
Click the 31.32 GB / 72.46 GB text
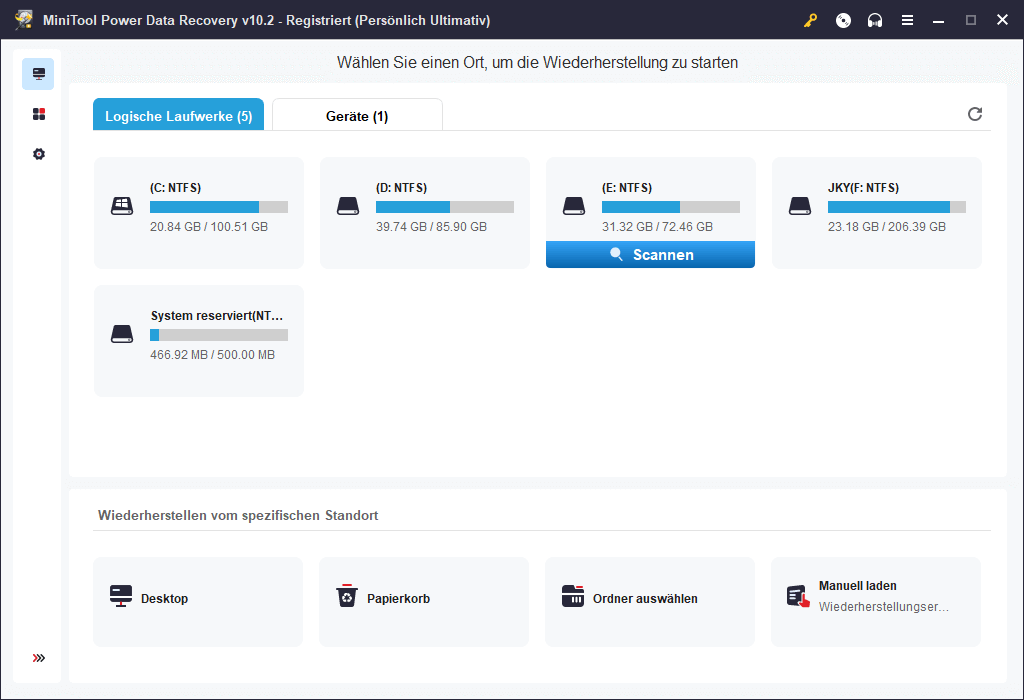point(658,227)
